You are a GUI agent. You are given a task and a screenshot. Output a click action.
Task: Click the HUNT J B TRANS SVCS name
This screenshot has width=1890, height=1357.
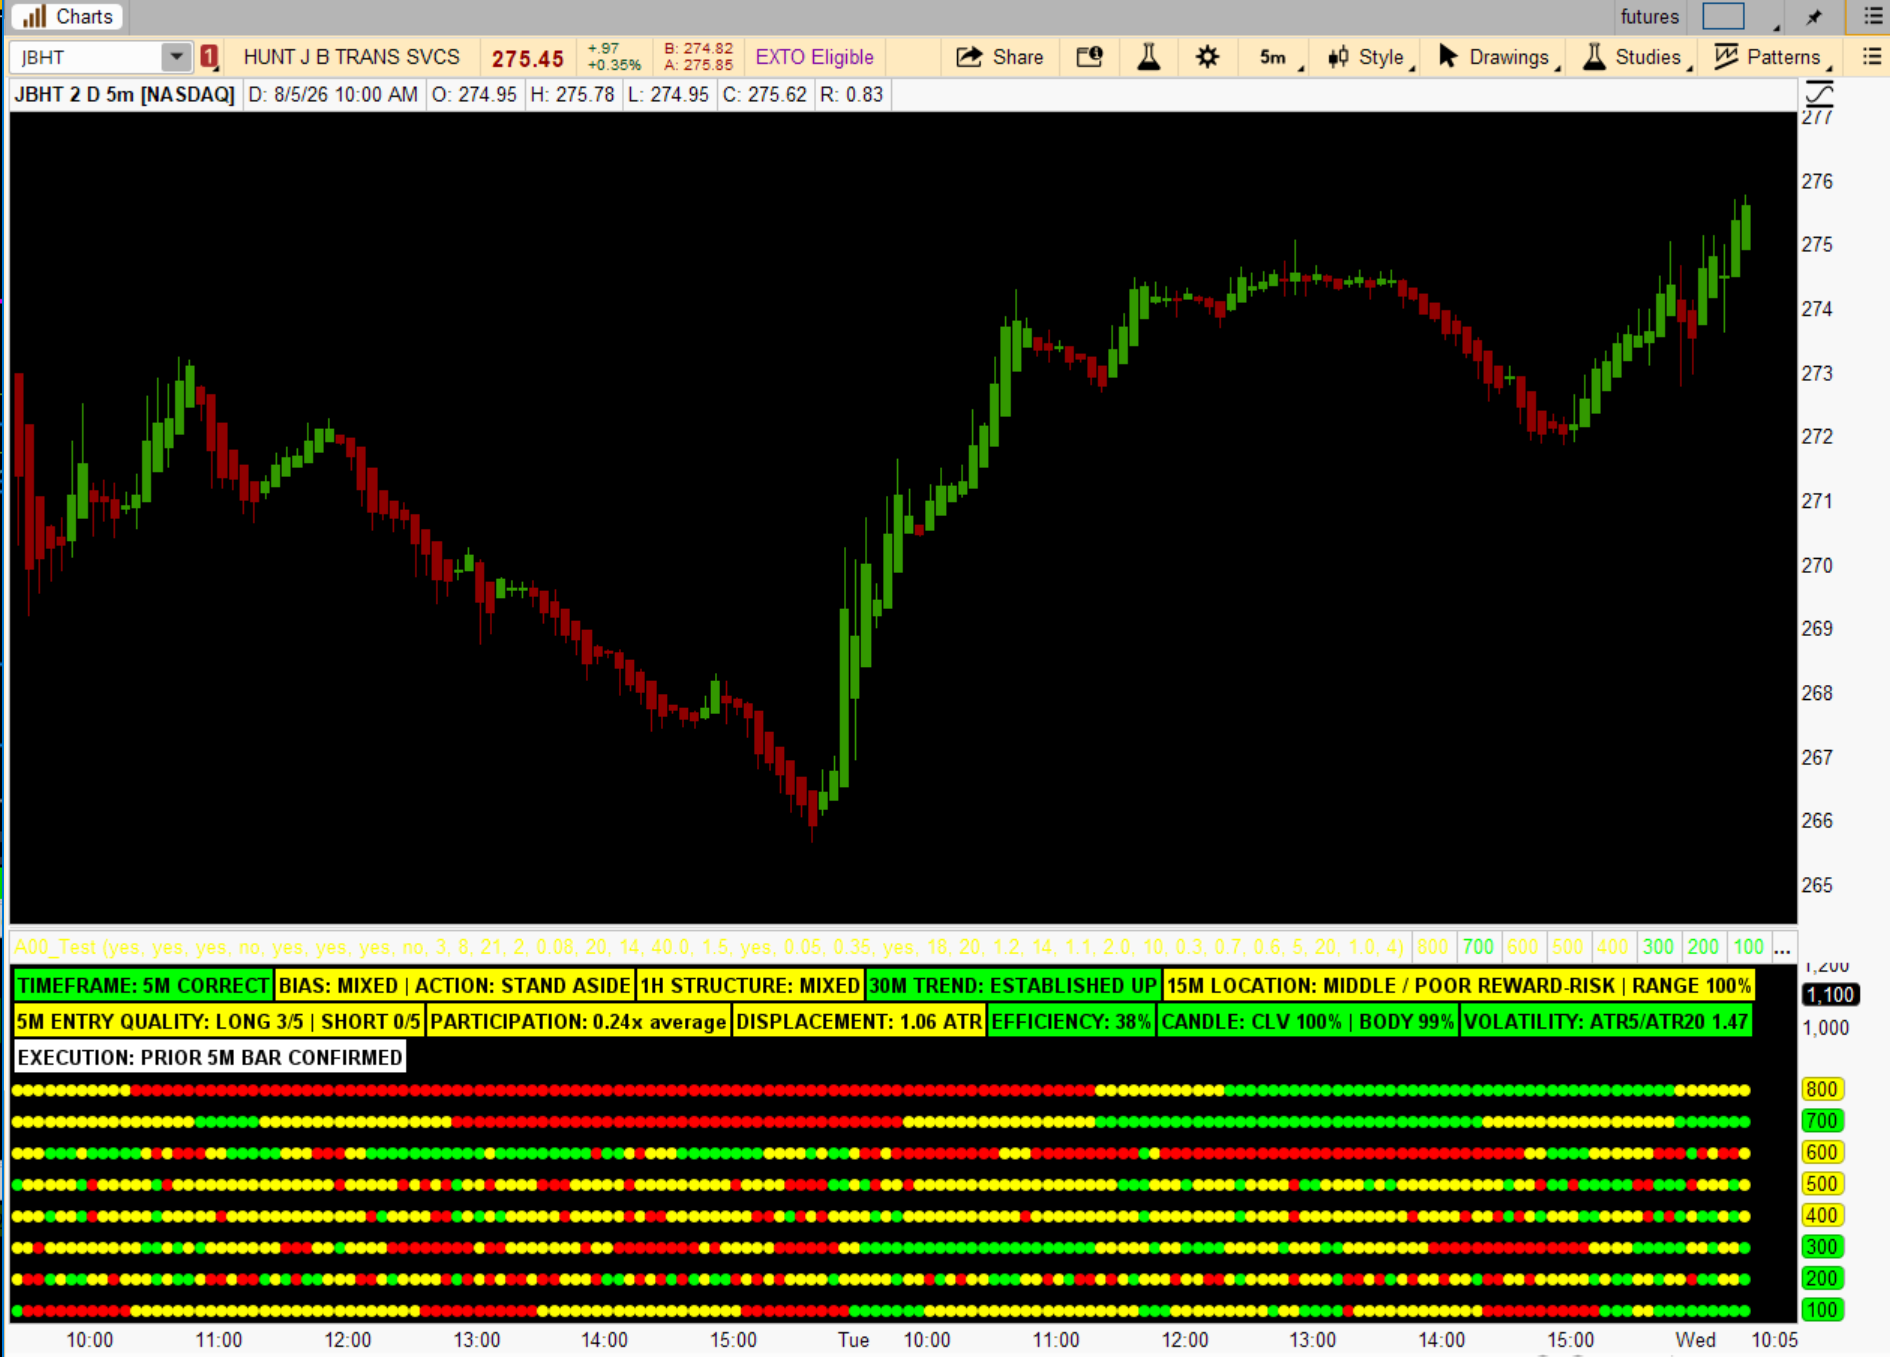click(x=352, y=57)
